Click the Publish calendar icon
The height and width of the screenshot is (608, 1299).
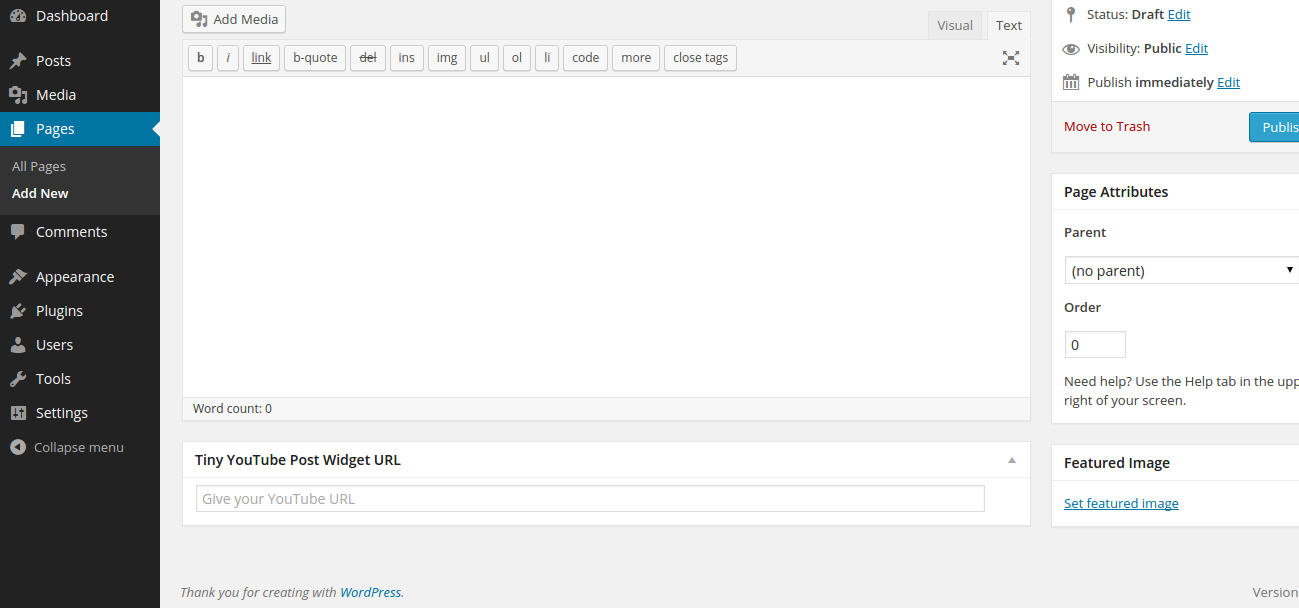pos(1071,82)
